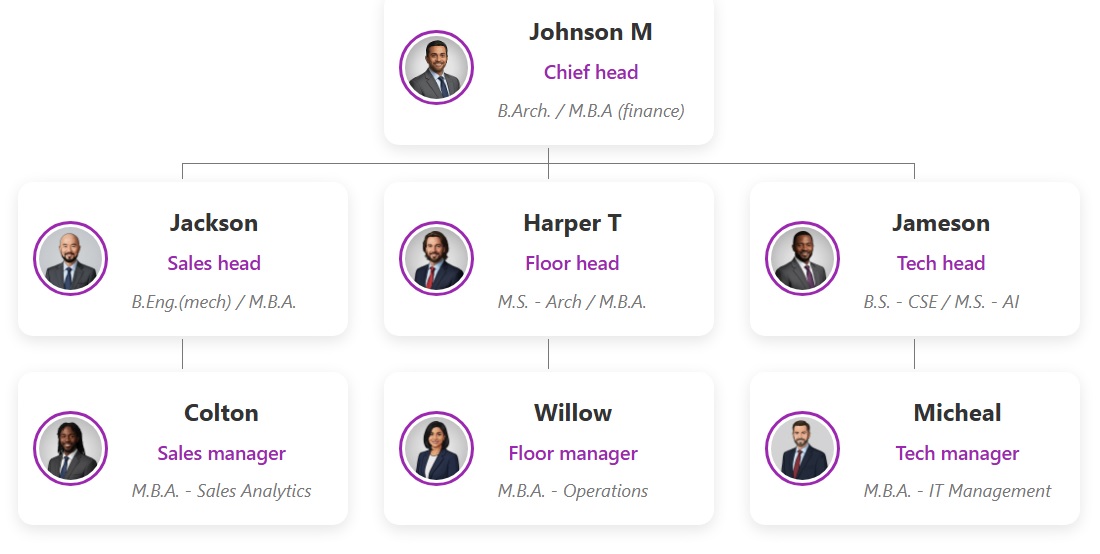Click the Sales head role label

pyautogui.click(x=214, y=263)
